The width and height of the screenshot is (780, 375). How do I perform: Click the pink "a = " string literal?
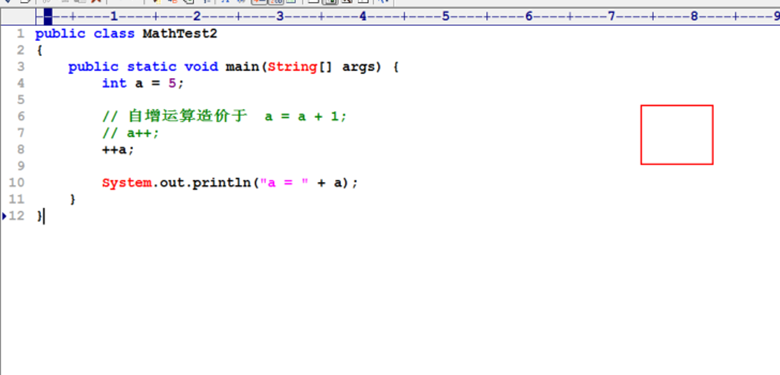(284, 183)
